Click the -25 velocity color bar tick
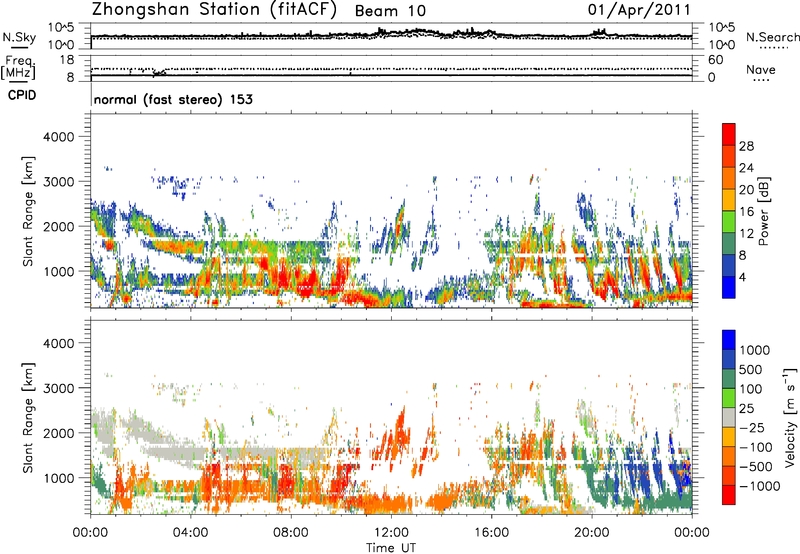Image resolution: width=800 pixels, height=554 pixels. tap(752, 428)
